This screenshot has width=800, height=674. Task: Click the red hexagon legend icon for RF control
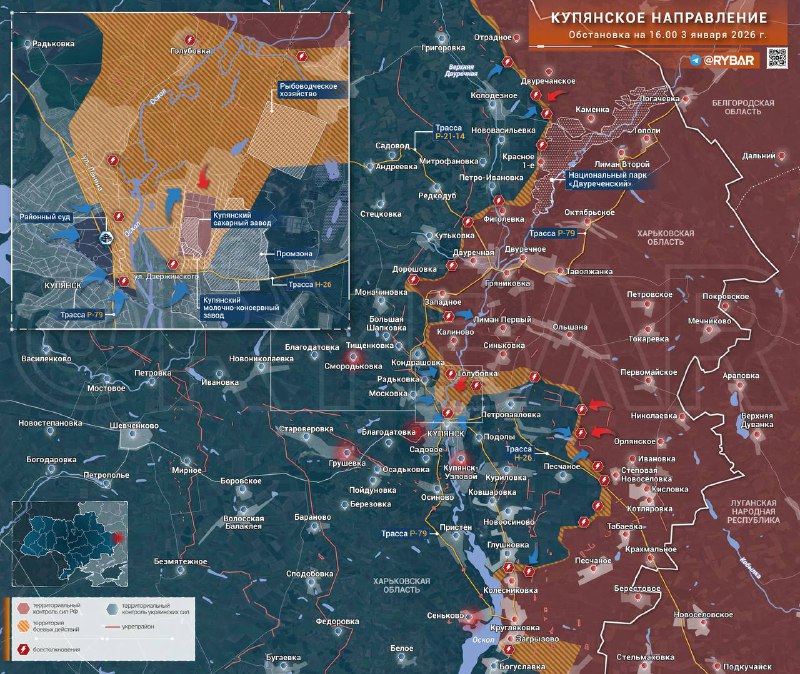click(x=22, y=608)
